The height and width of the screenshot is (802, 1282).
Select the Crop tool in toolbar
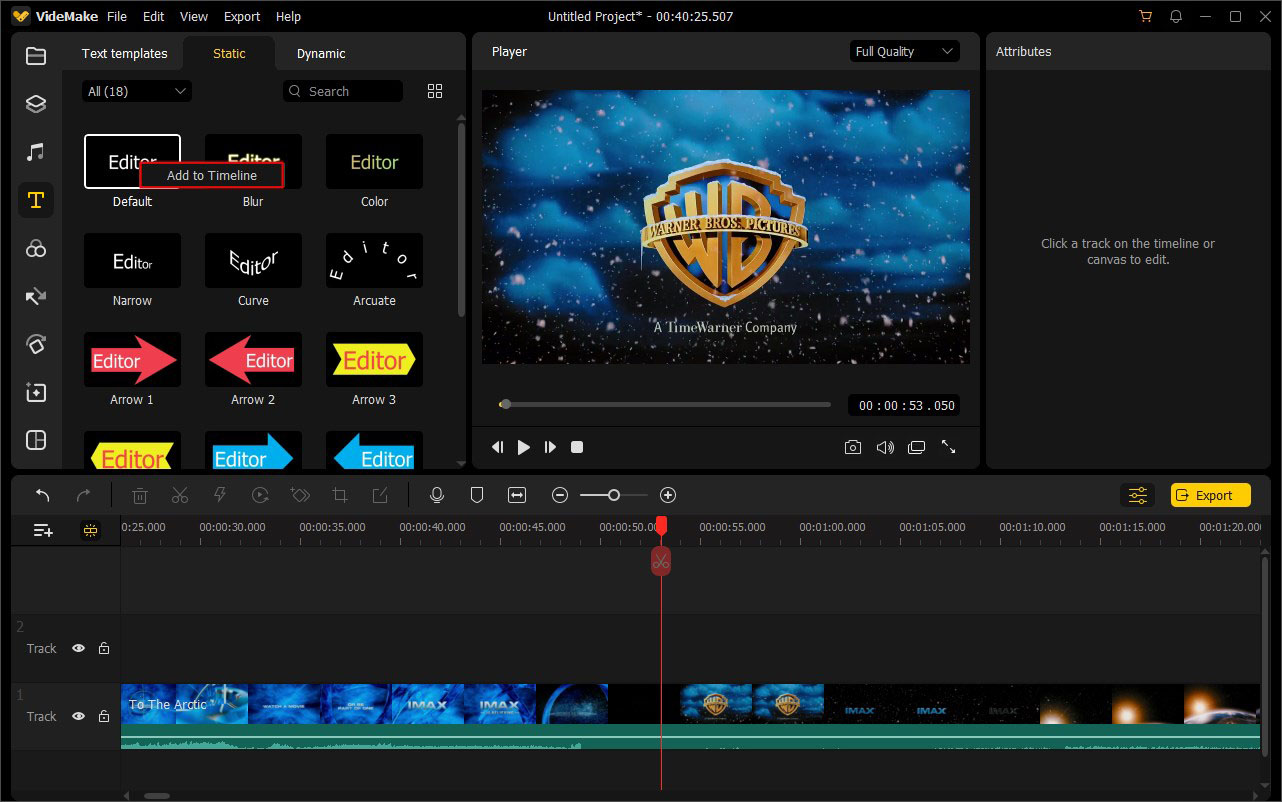tap(340, 495)
